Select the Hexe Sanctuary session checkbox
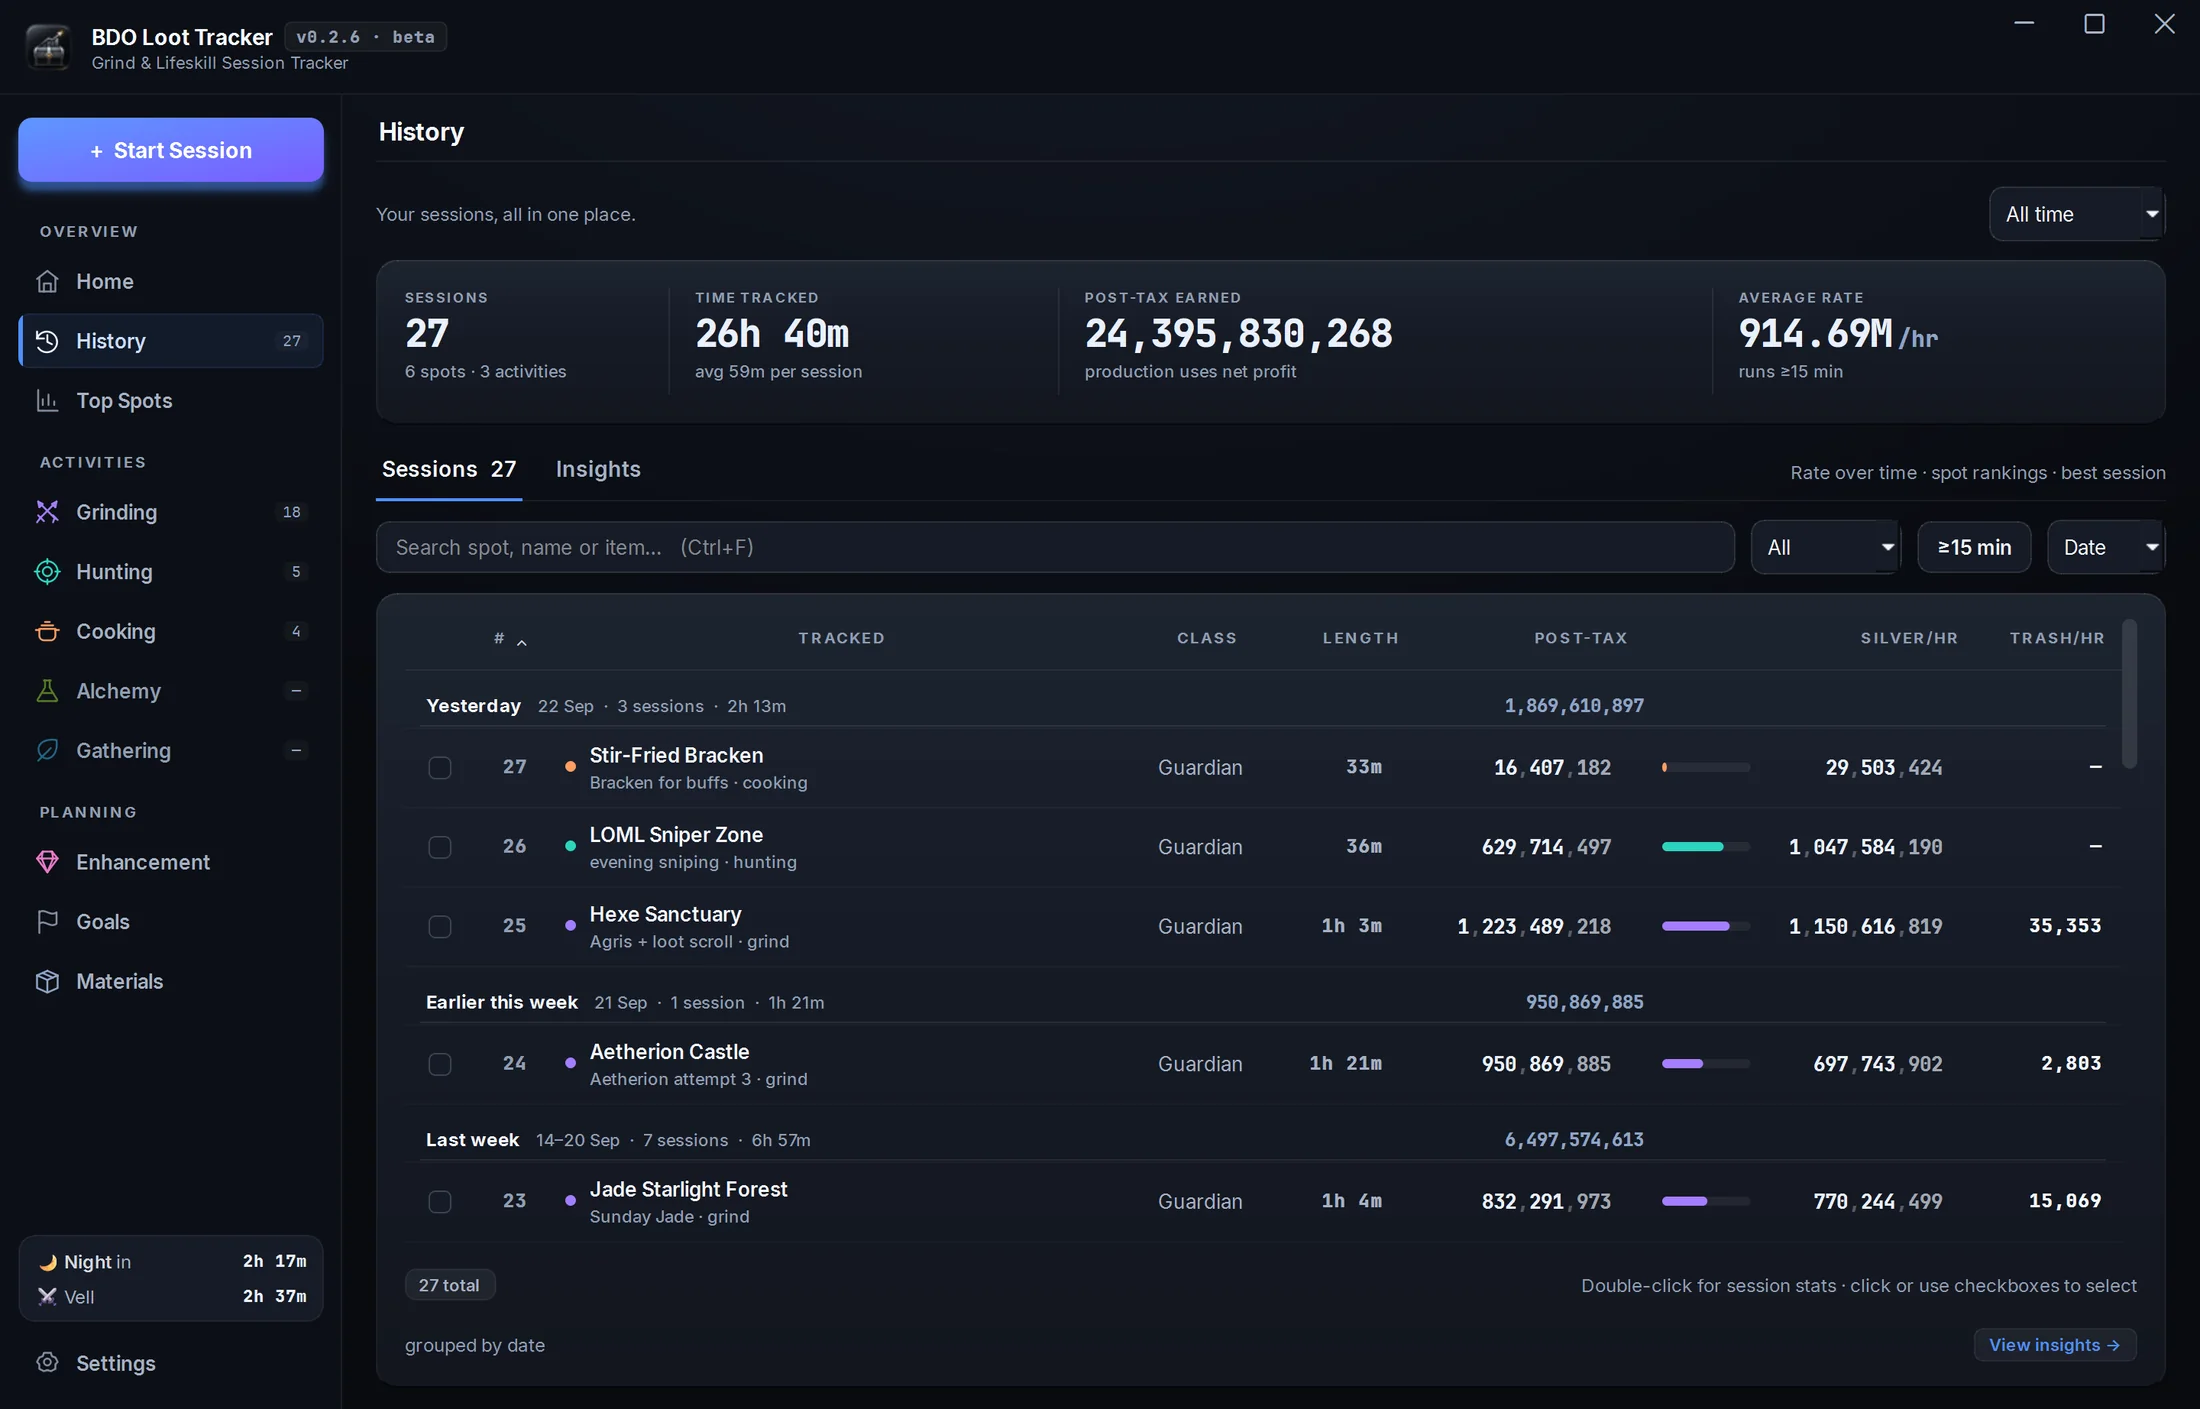 click(x=440, y=927)
